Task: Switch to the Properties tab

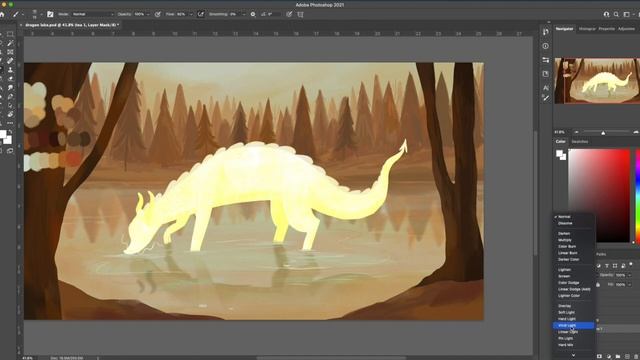Action: coord(607,29)
